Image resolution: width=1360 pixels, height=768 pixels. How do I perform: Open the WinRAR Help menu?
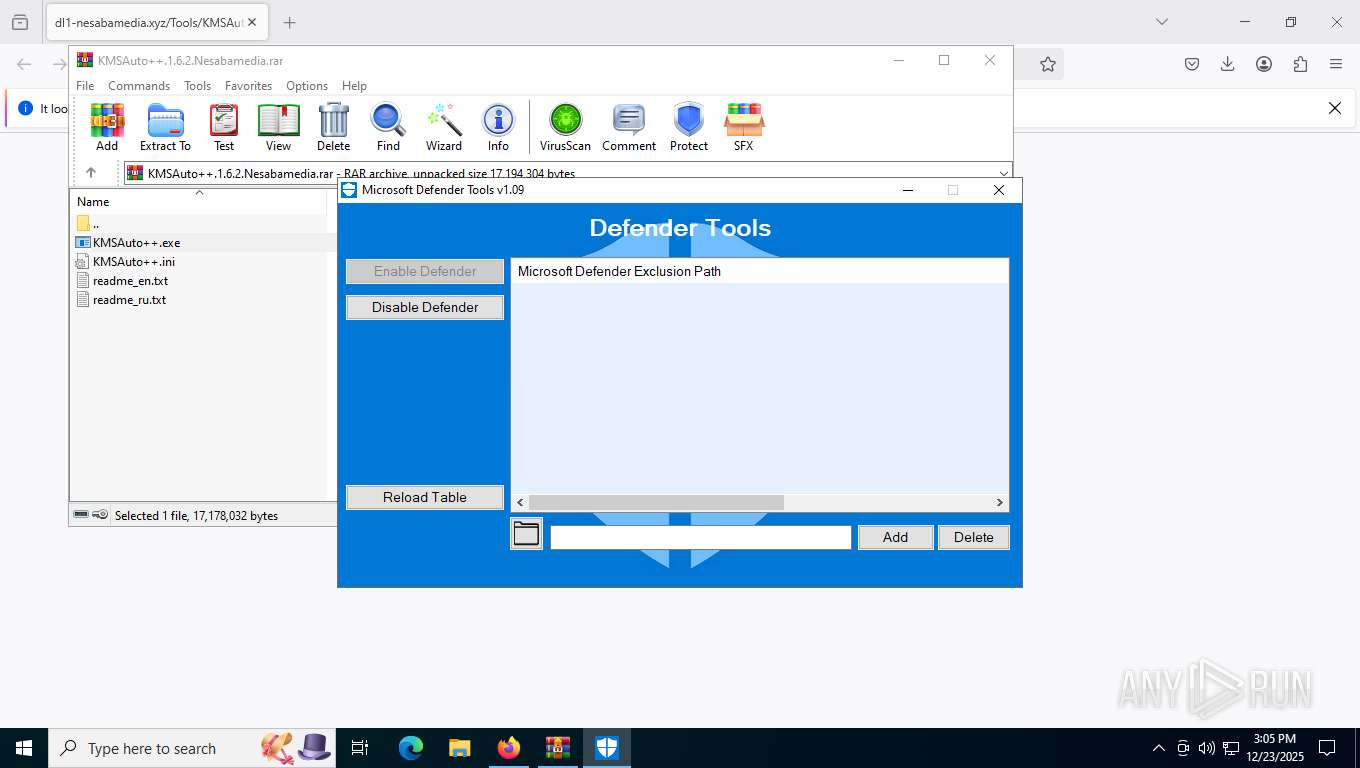tap(354, 86)
